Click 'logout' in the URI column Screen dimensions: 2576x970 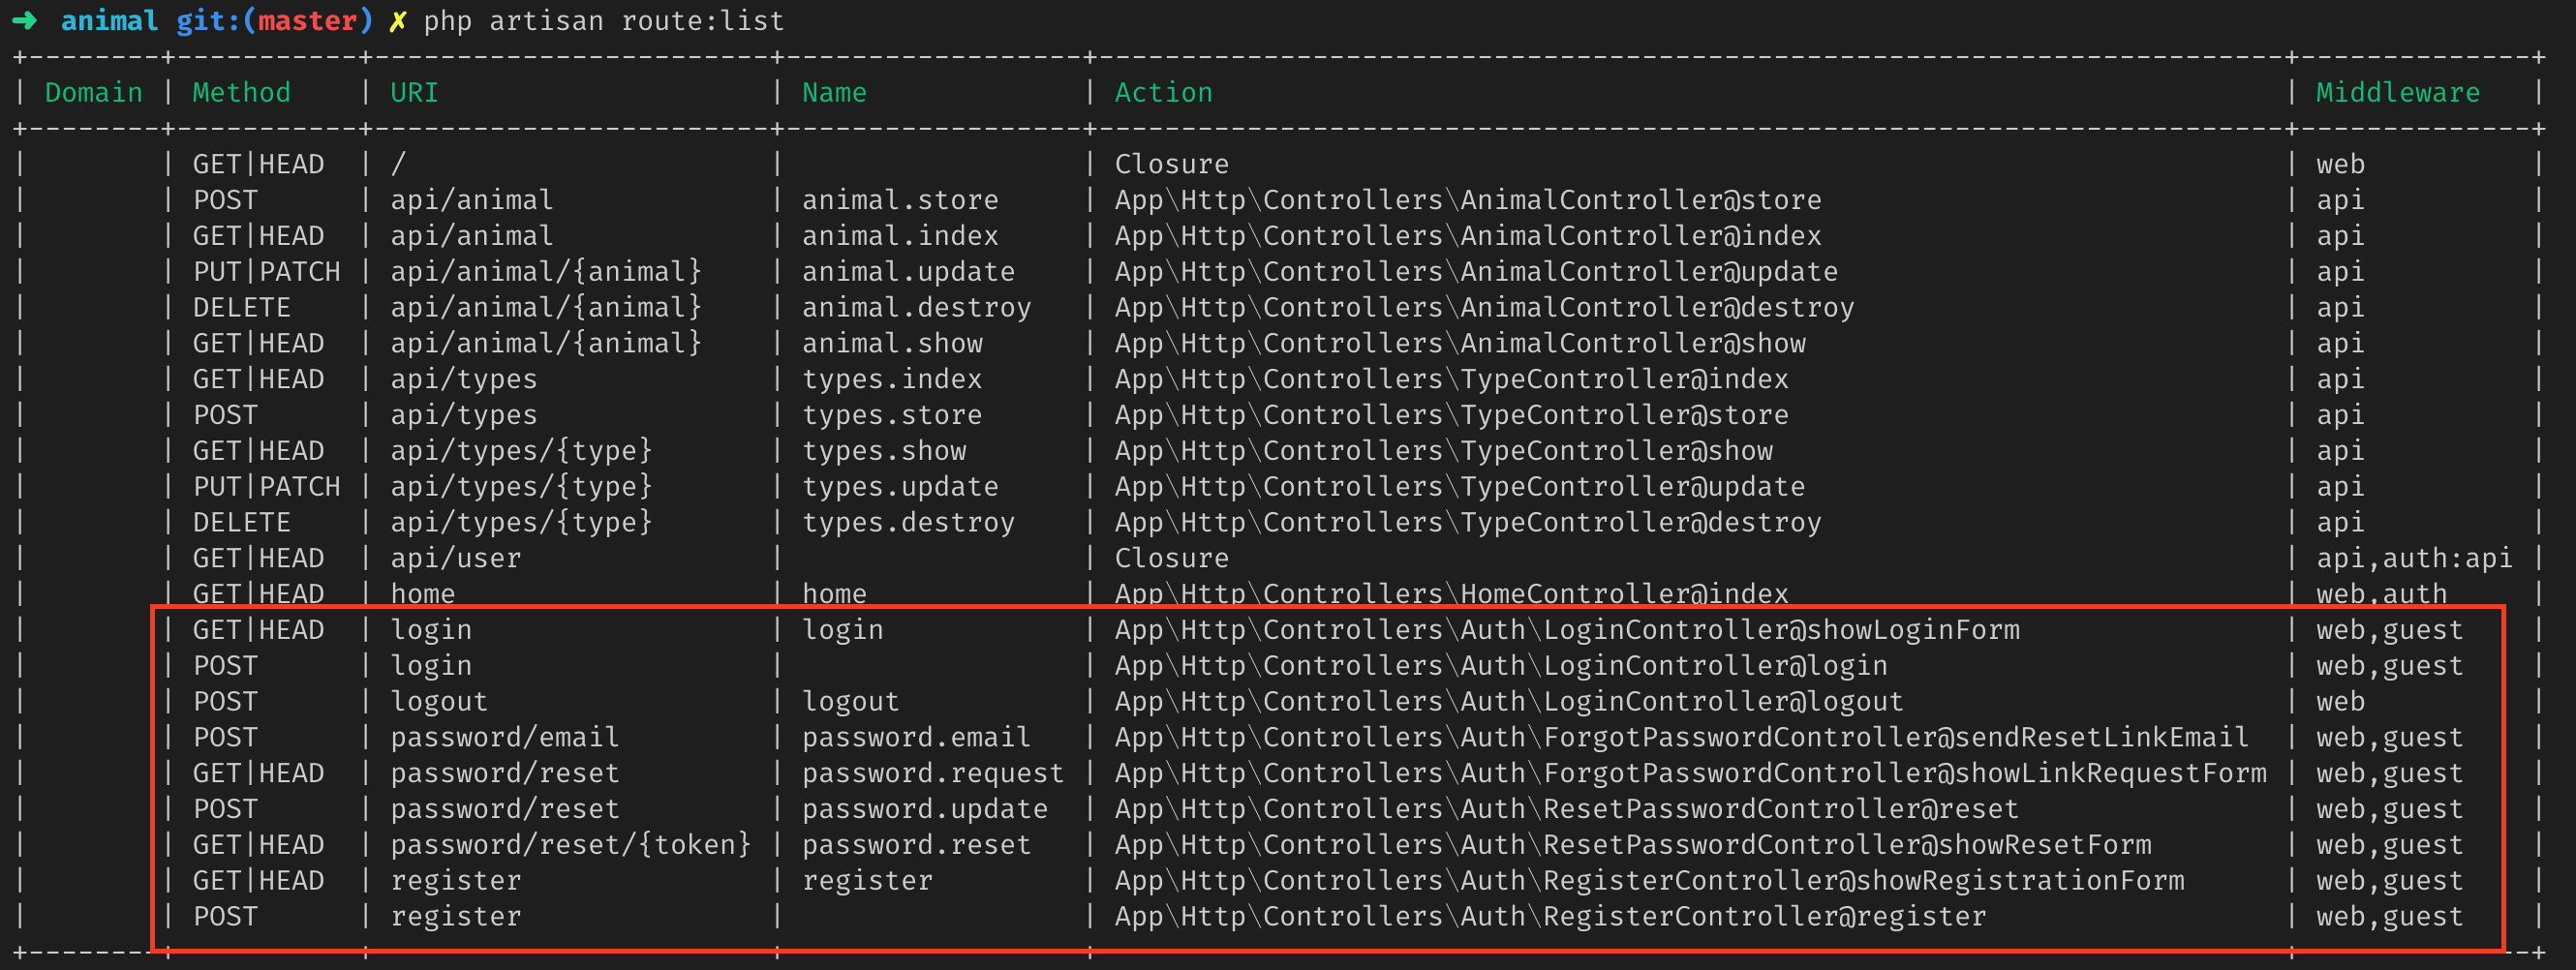439,703
